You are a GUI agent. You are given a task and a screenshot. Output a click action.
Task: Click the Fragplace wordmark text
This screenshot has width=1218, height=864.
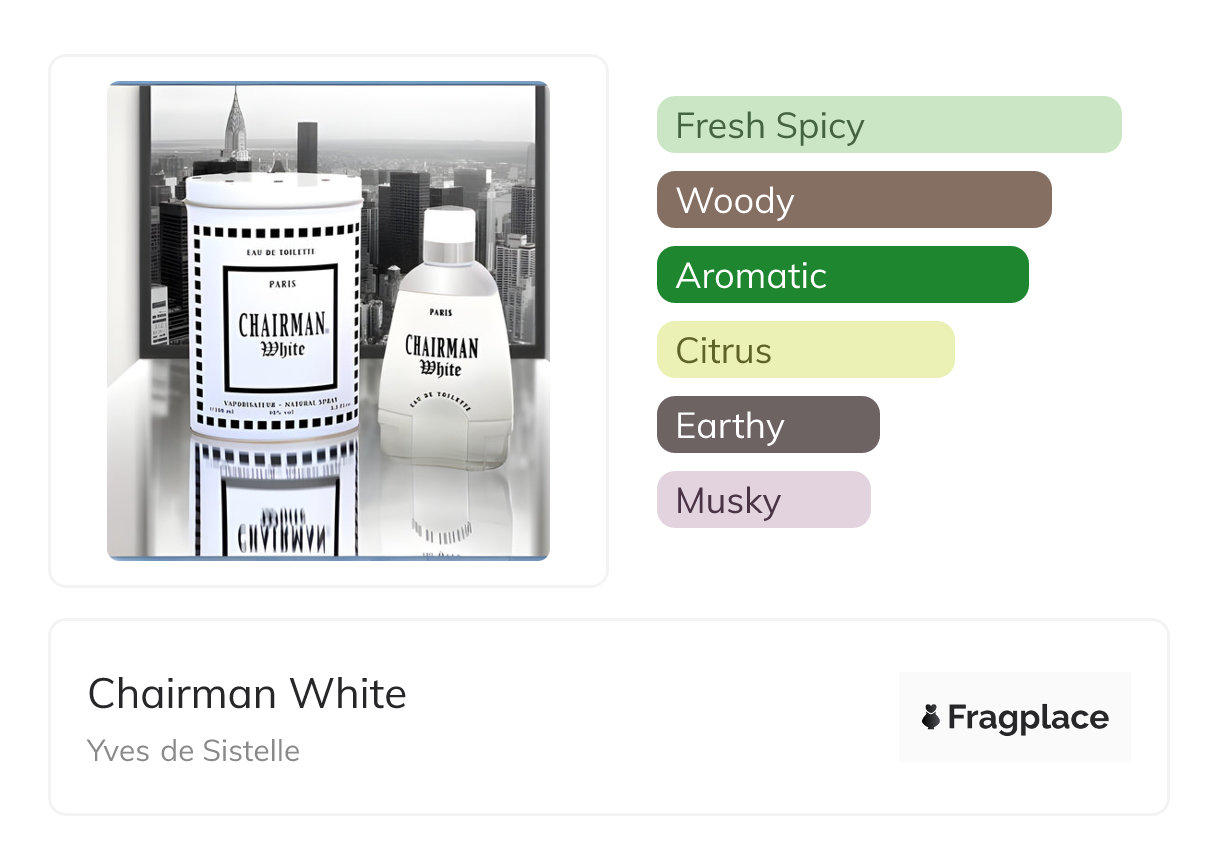(x=1028, y=717)
